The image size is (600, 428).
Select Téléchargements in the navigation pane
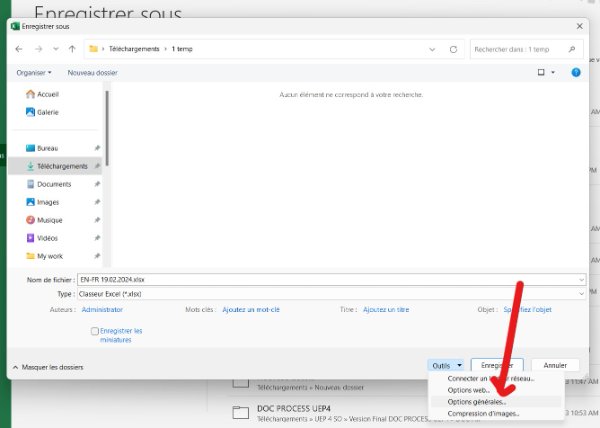tap(55, 166)
